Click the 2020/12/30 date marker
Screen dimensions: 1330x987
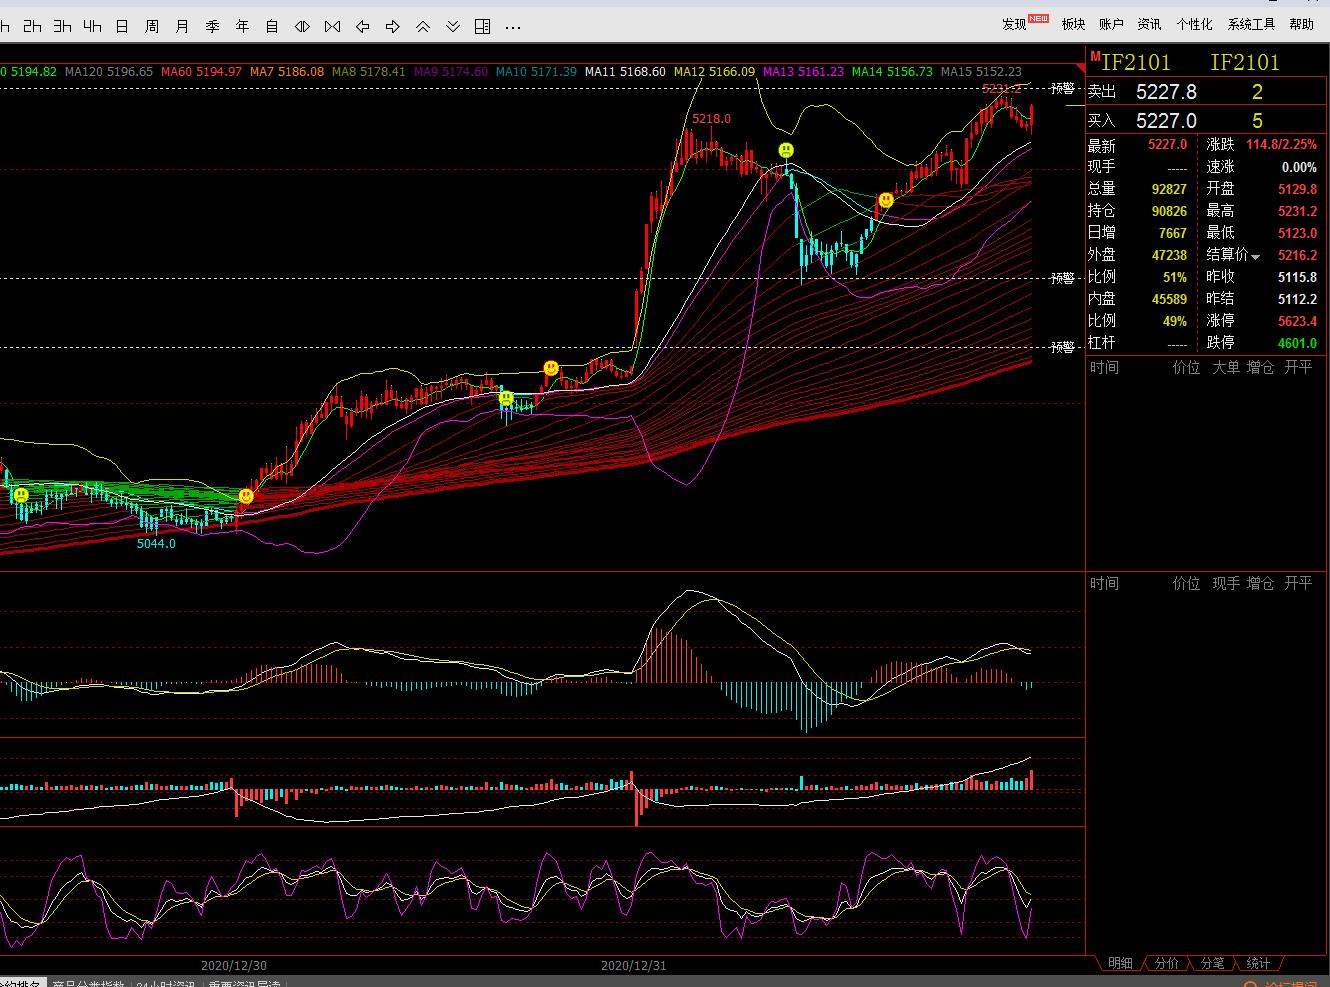pyautogui.click(x=234, y=966)
